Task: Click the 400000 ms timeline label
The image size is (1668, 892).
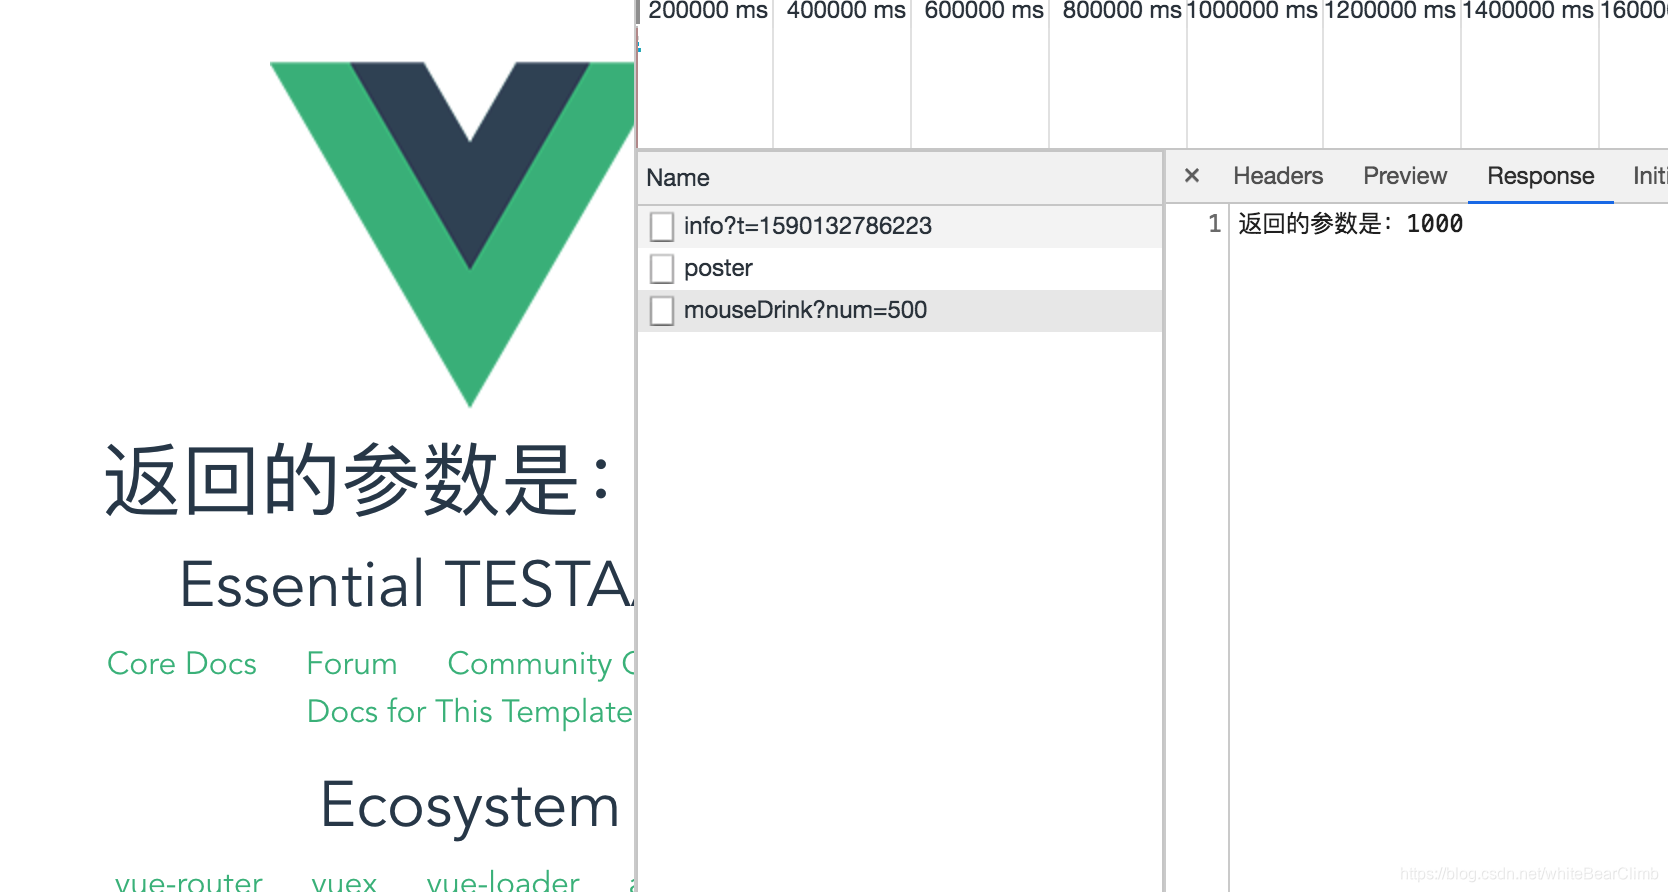Action: pyautogui.click(x=846, y=11)
